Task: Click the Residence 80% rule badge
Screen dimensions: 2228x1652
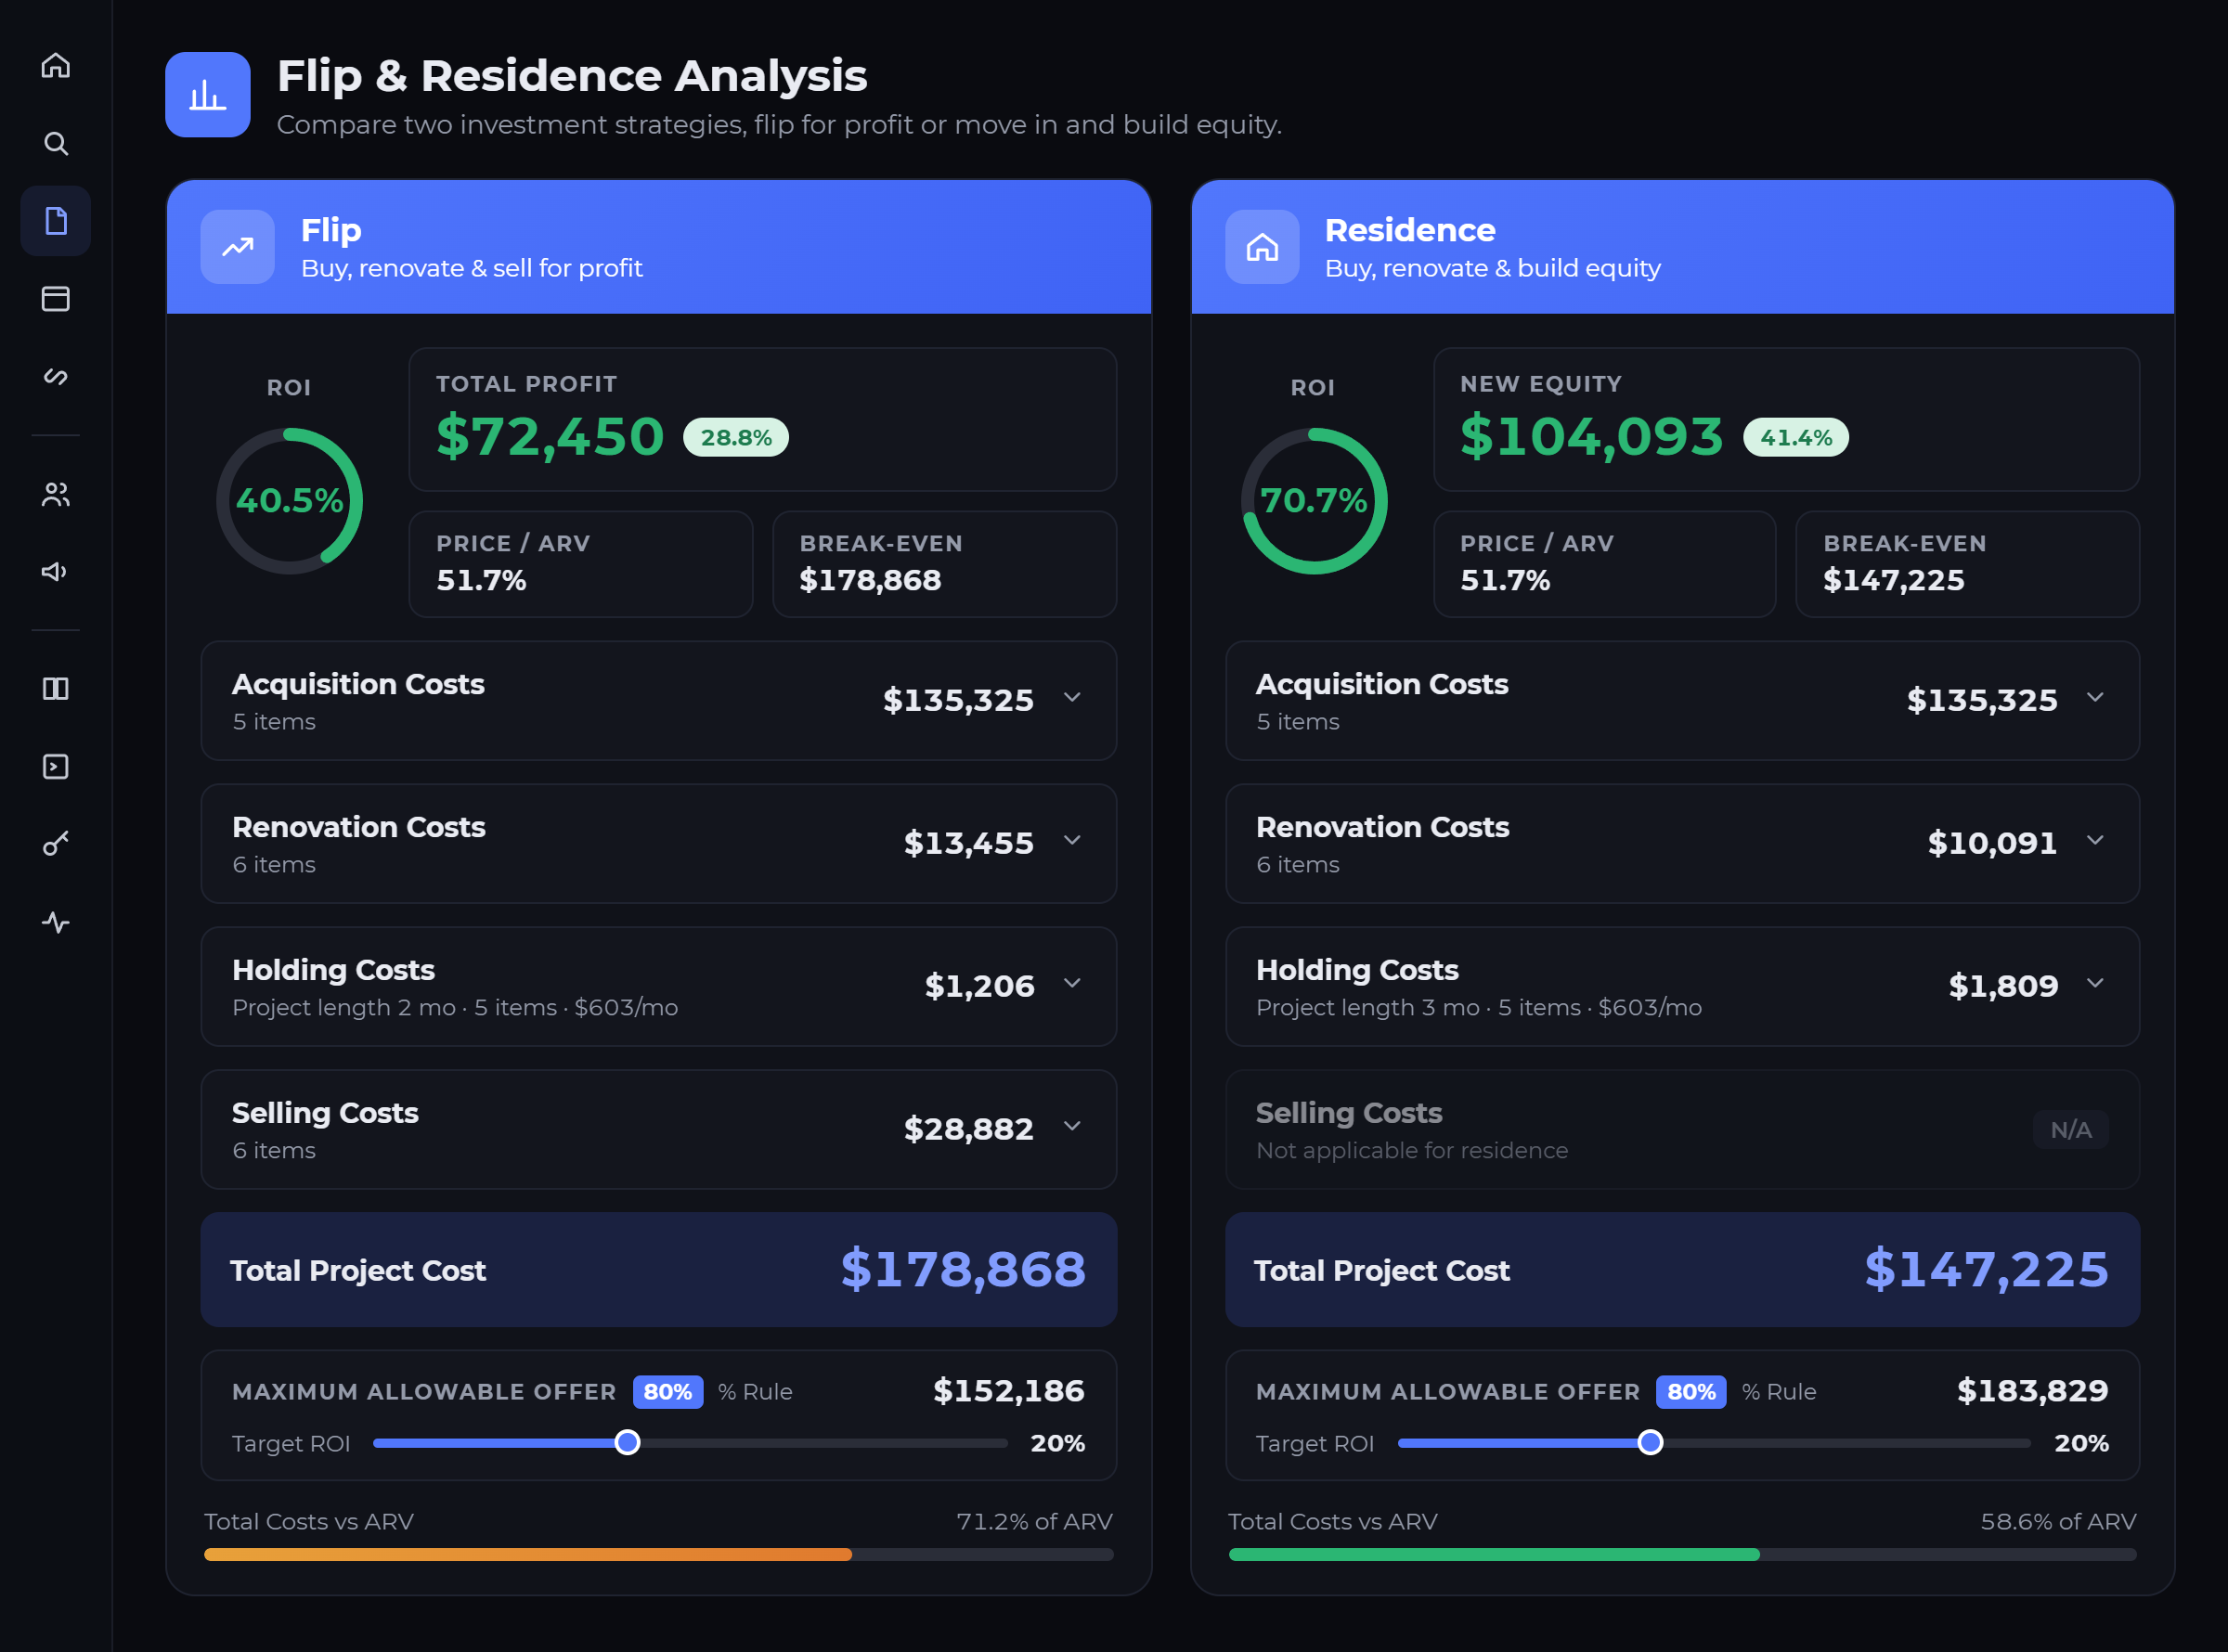Action: [1691, 1391]
